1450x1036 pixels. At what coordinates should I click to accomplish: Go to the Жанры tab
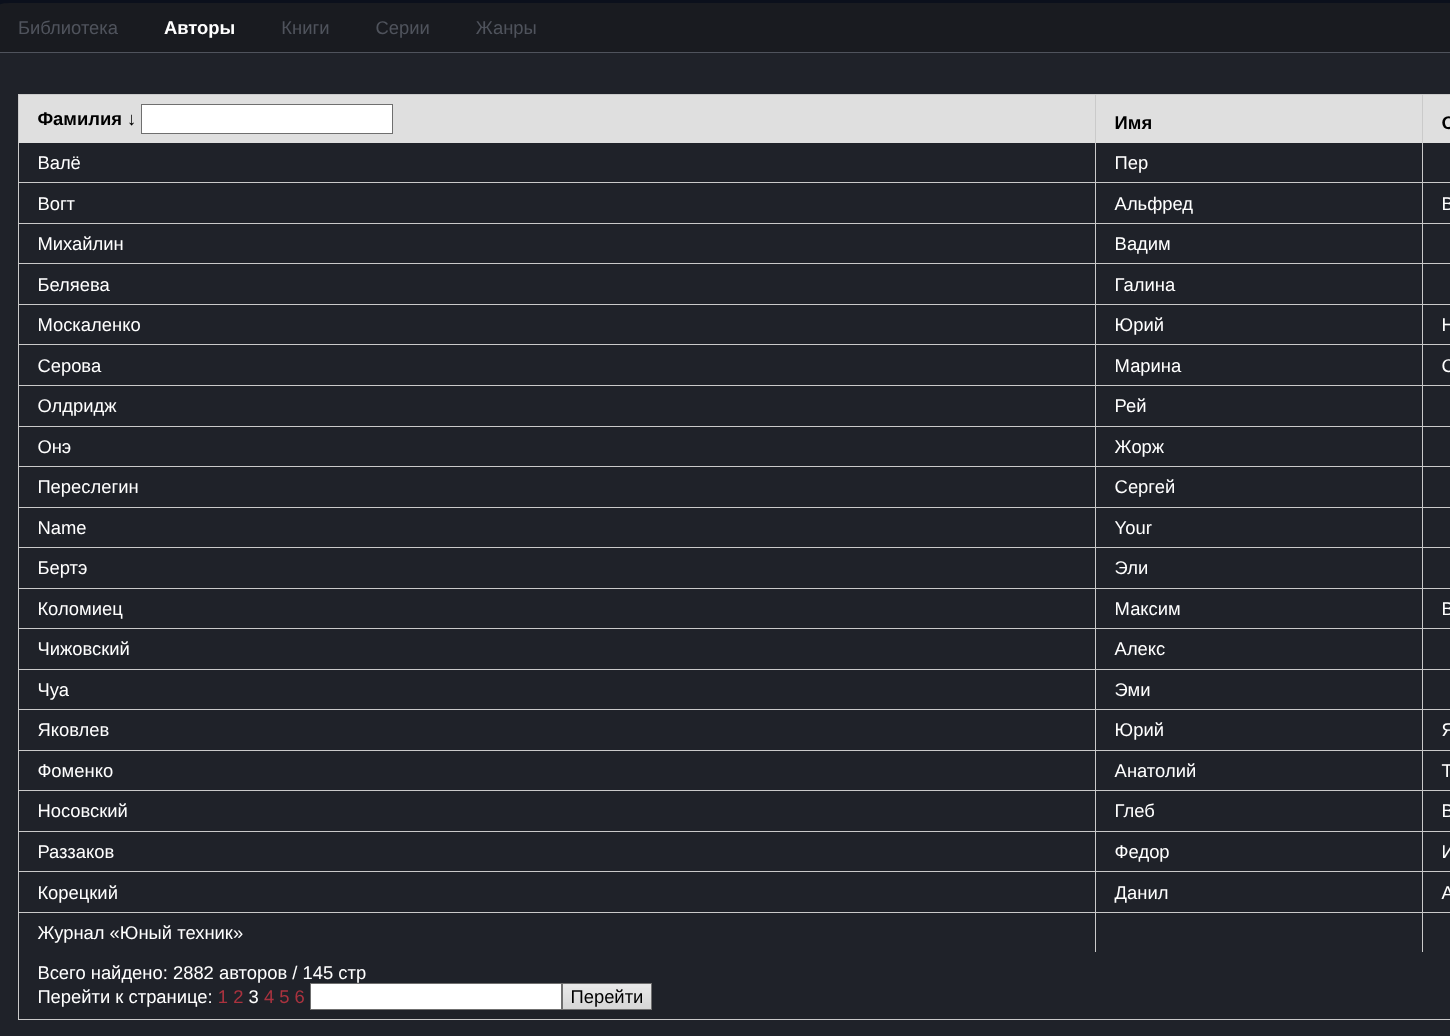point(506,28)
